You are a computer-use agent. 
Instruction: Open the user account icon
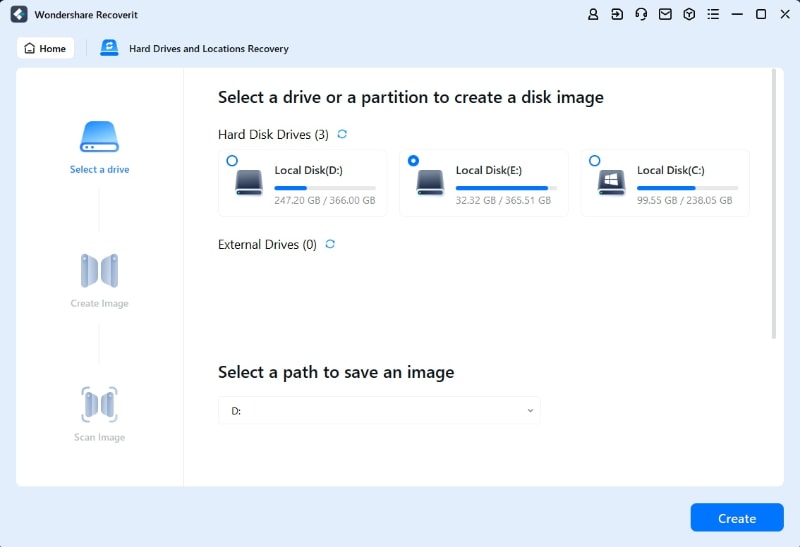point(593,14)
